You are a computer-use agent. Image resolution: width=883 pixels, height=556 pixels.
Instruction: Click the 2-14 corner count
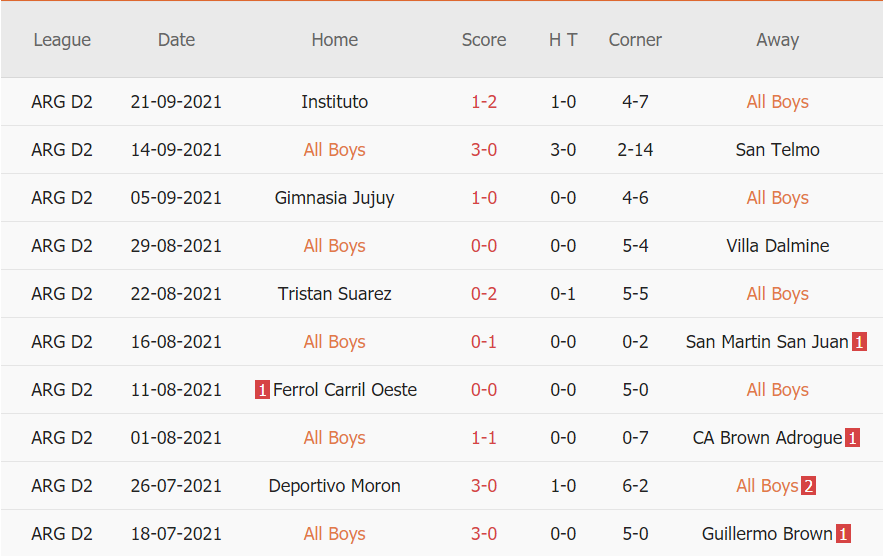[635, 150]
